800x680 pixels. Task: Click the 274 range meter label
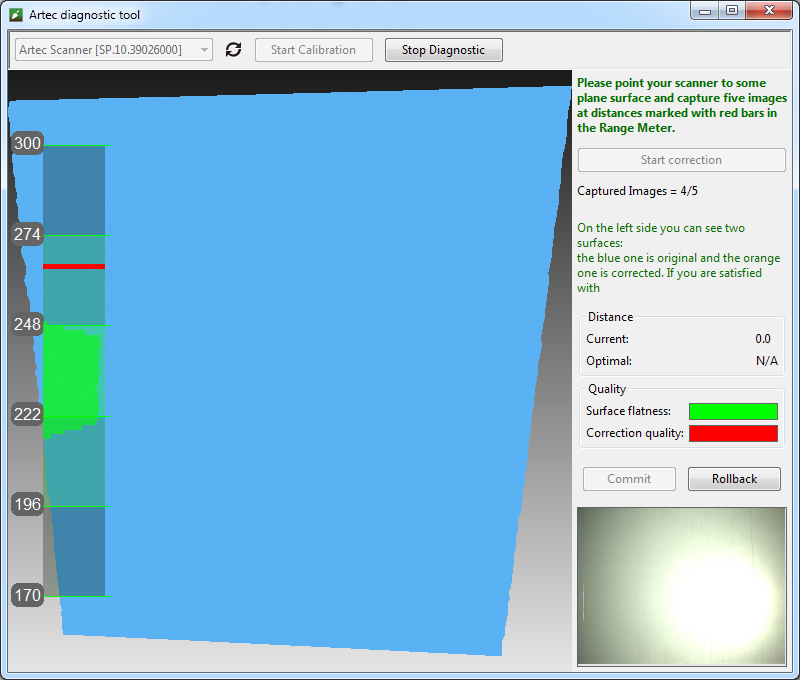click(x=27, y=234)
